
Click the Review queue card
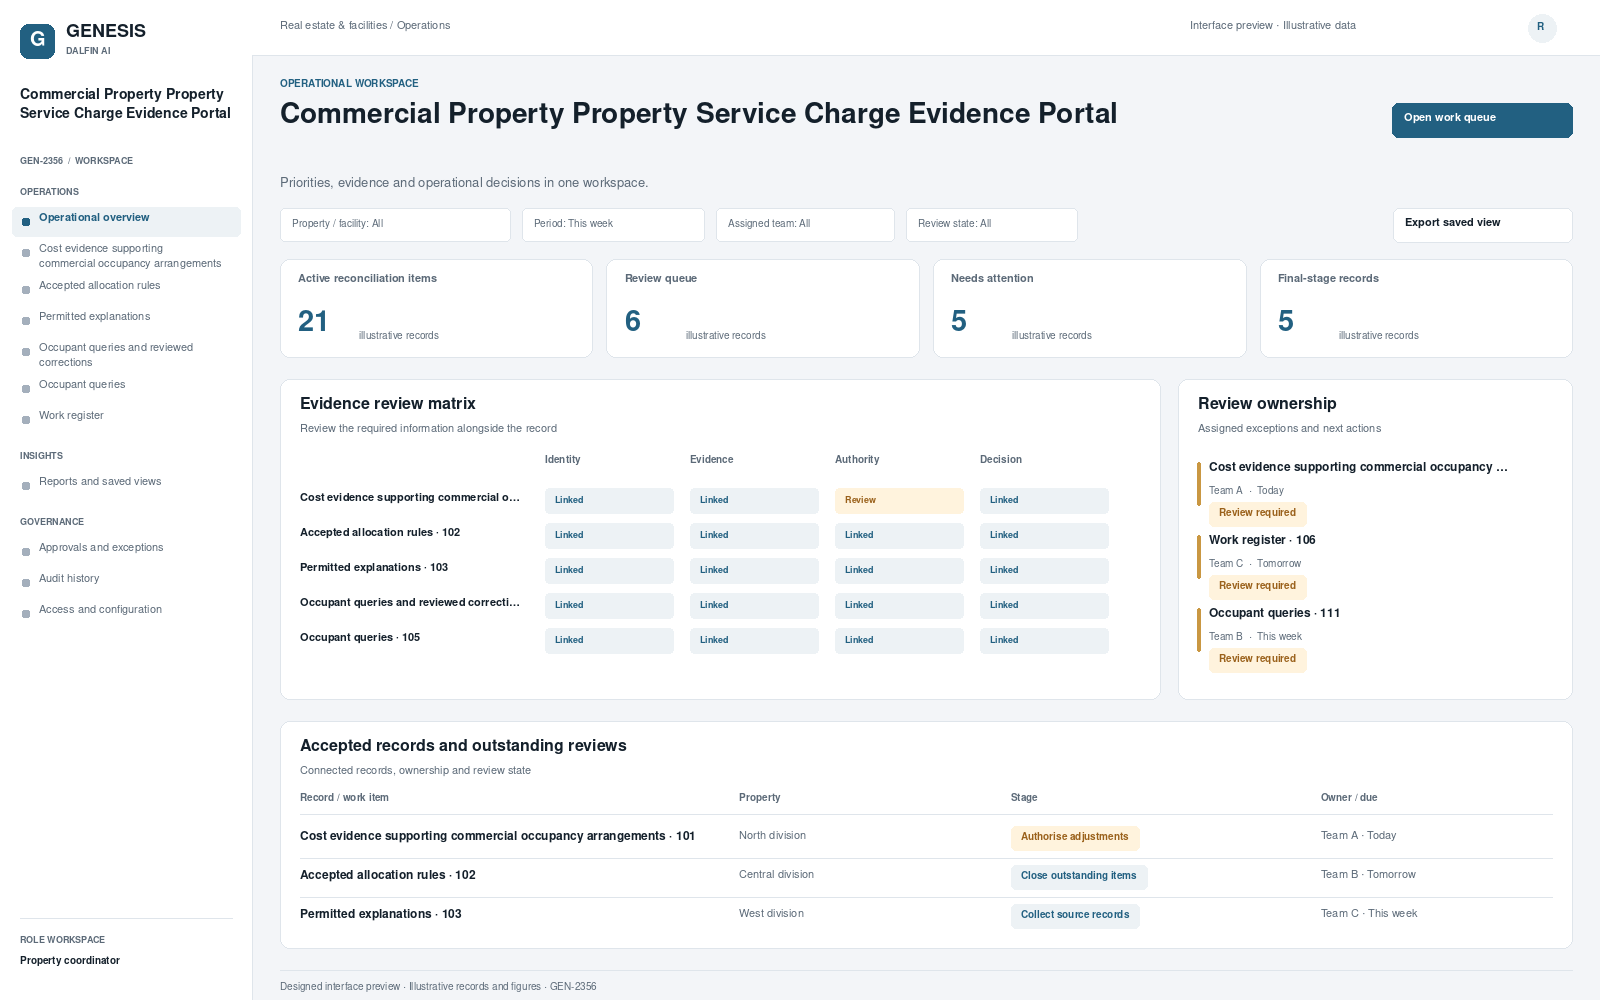click(763, 308)
